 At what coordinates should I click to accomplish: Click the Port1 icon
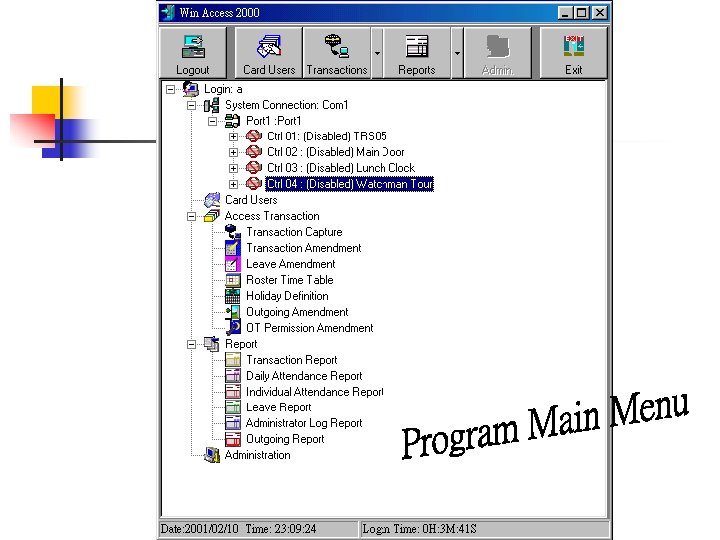pyautogui.click(x=232, y=121)
